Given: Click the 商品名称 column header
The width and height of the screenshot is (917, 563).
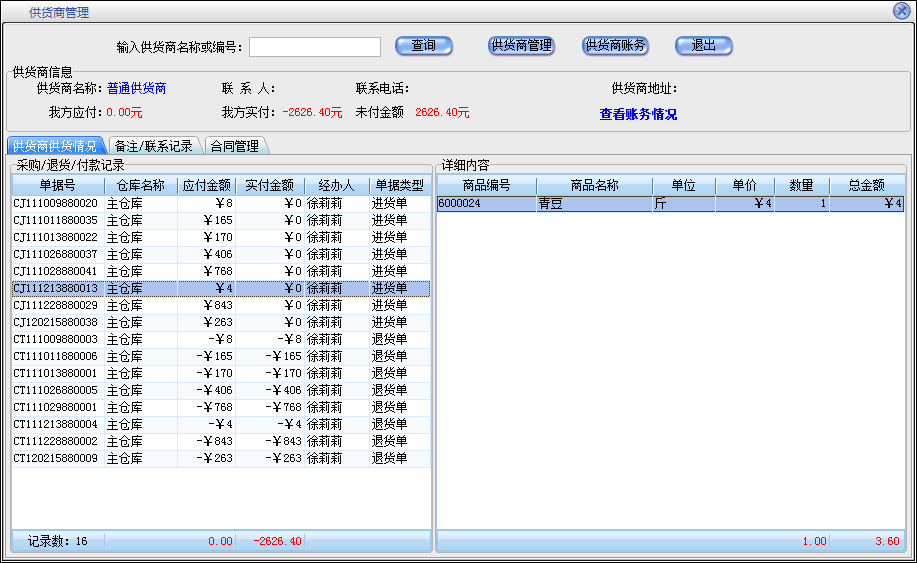Looking at the screenshot, I should click(594, 185).
